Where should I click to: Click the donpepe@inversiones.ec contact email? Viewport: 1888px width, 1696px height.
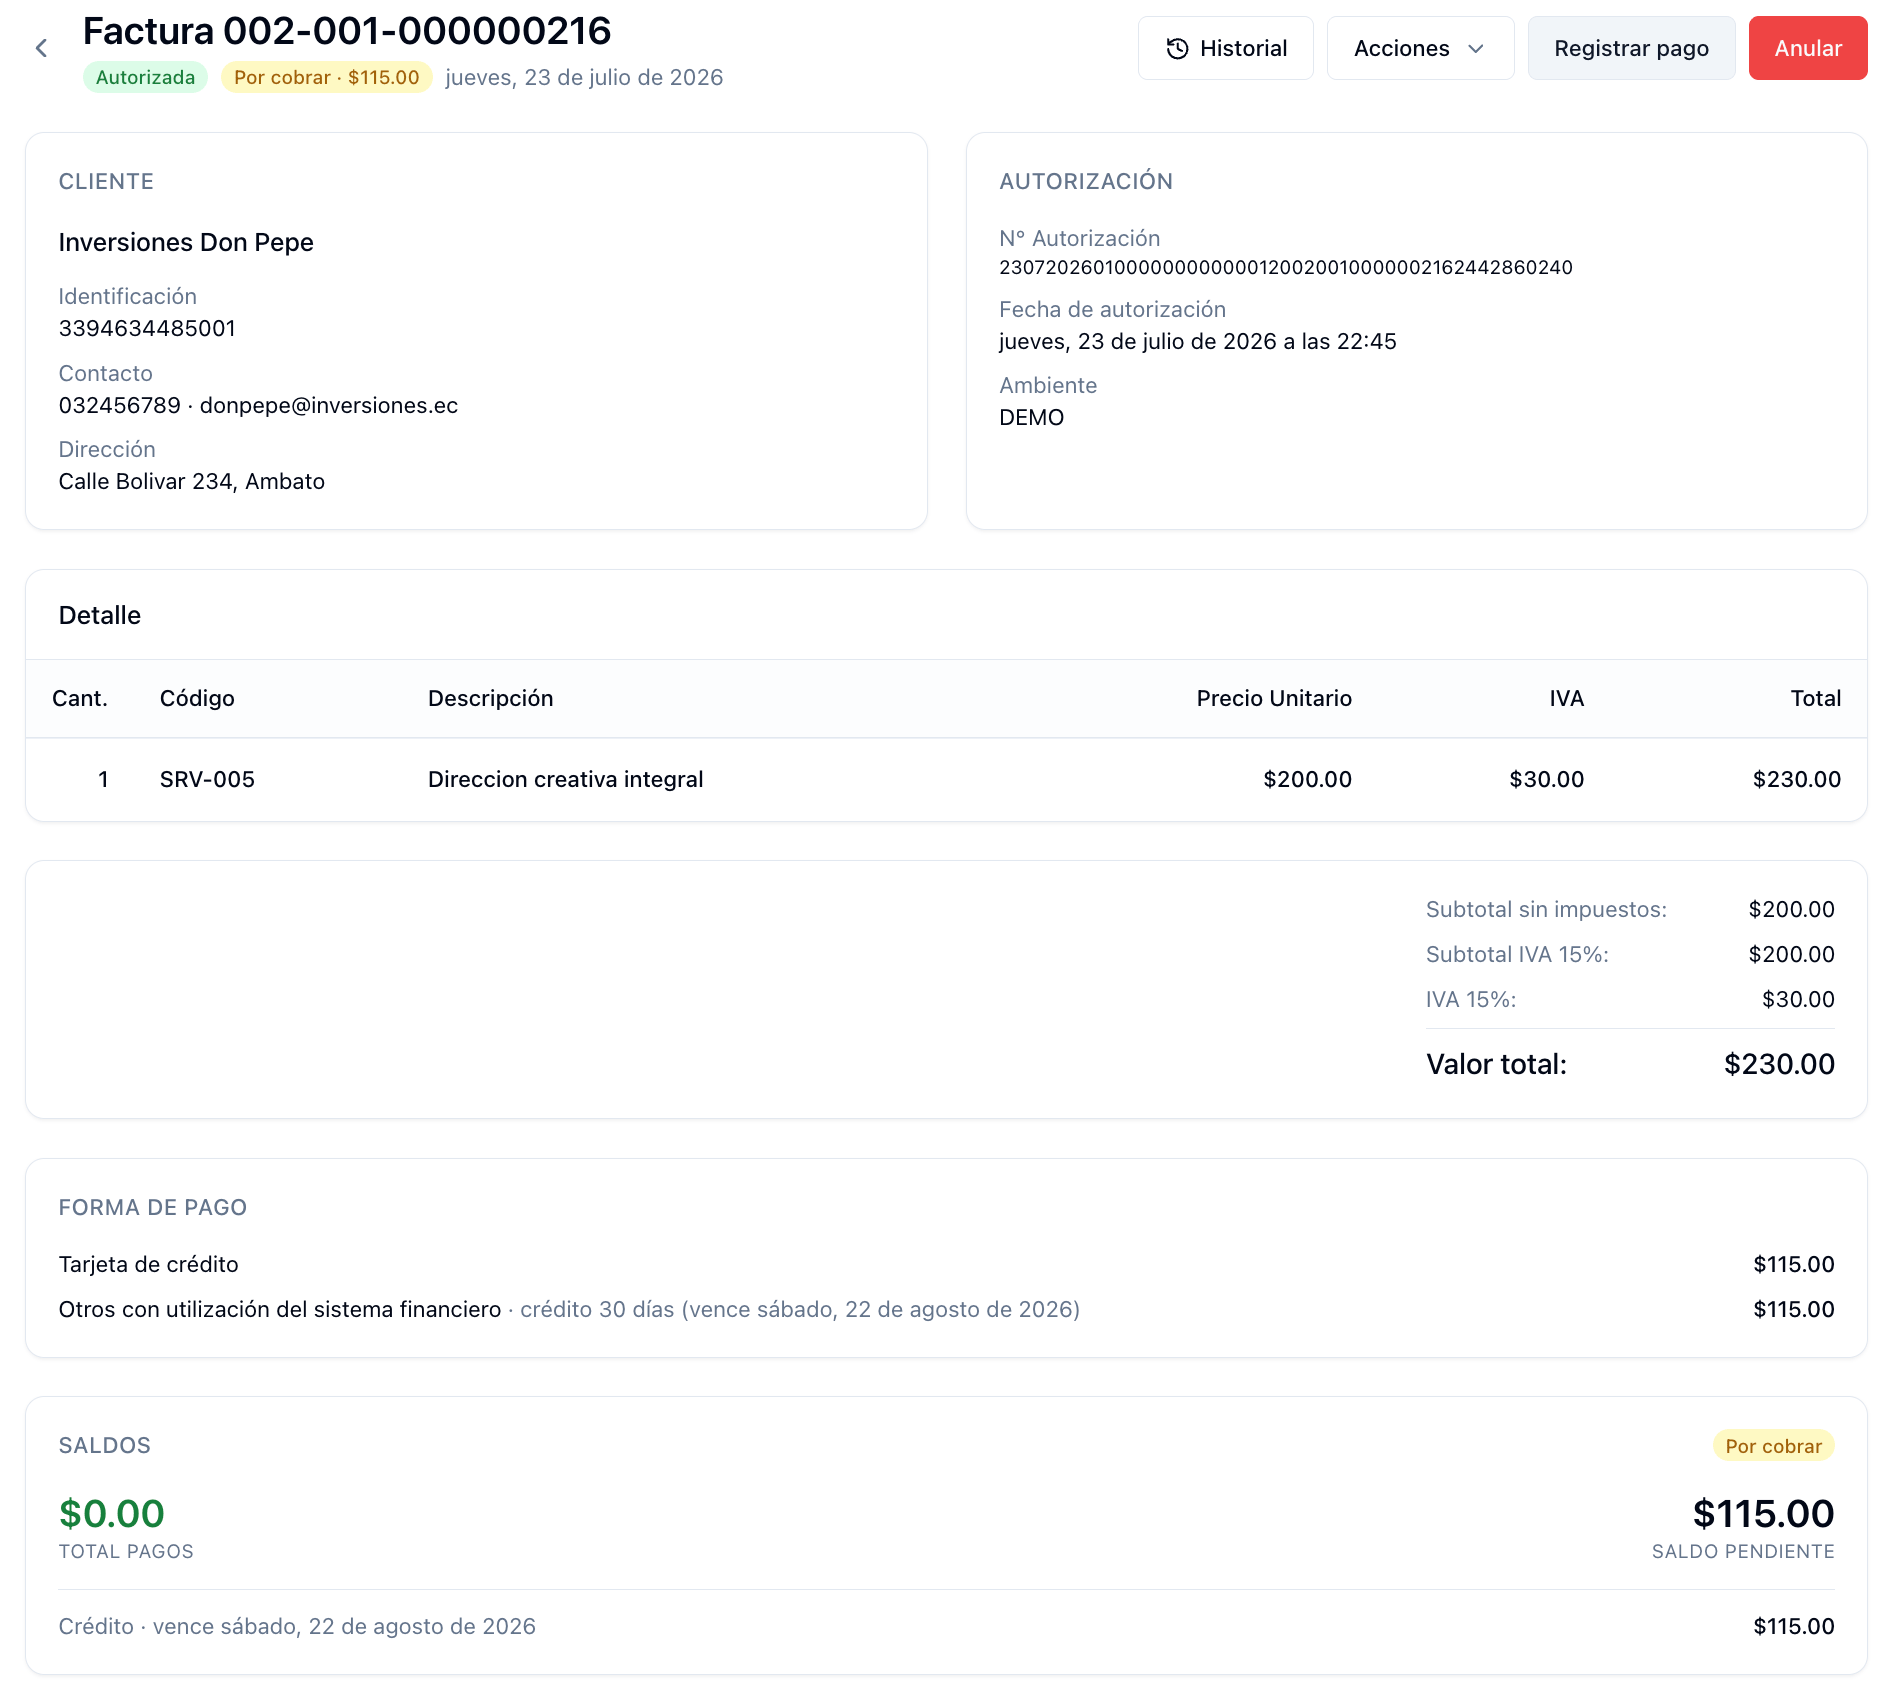(x=328, y=405)
